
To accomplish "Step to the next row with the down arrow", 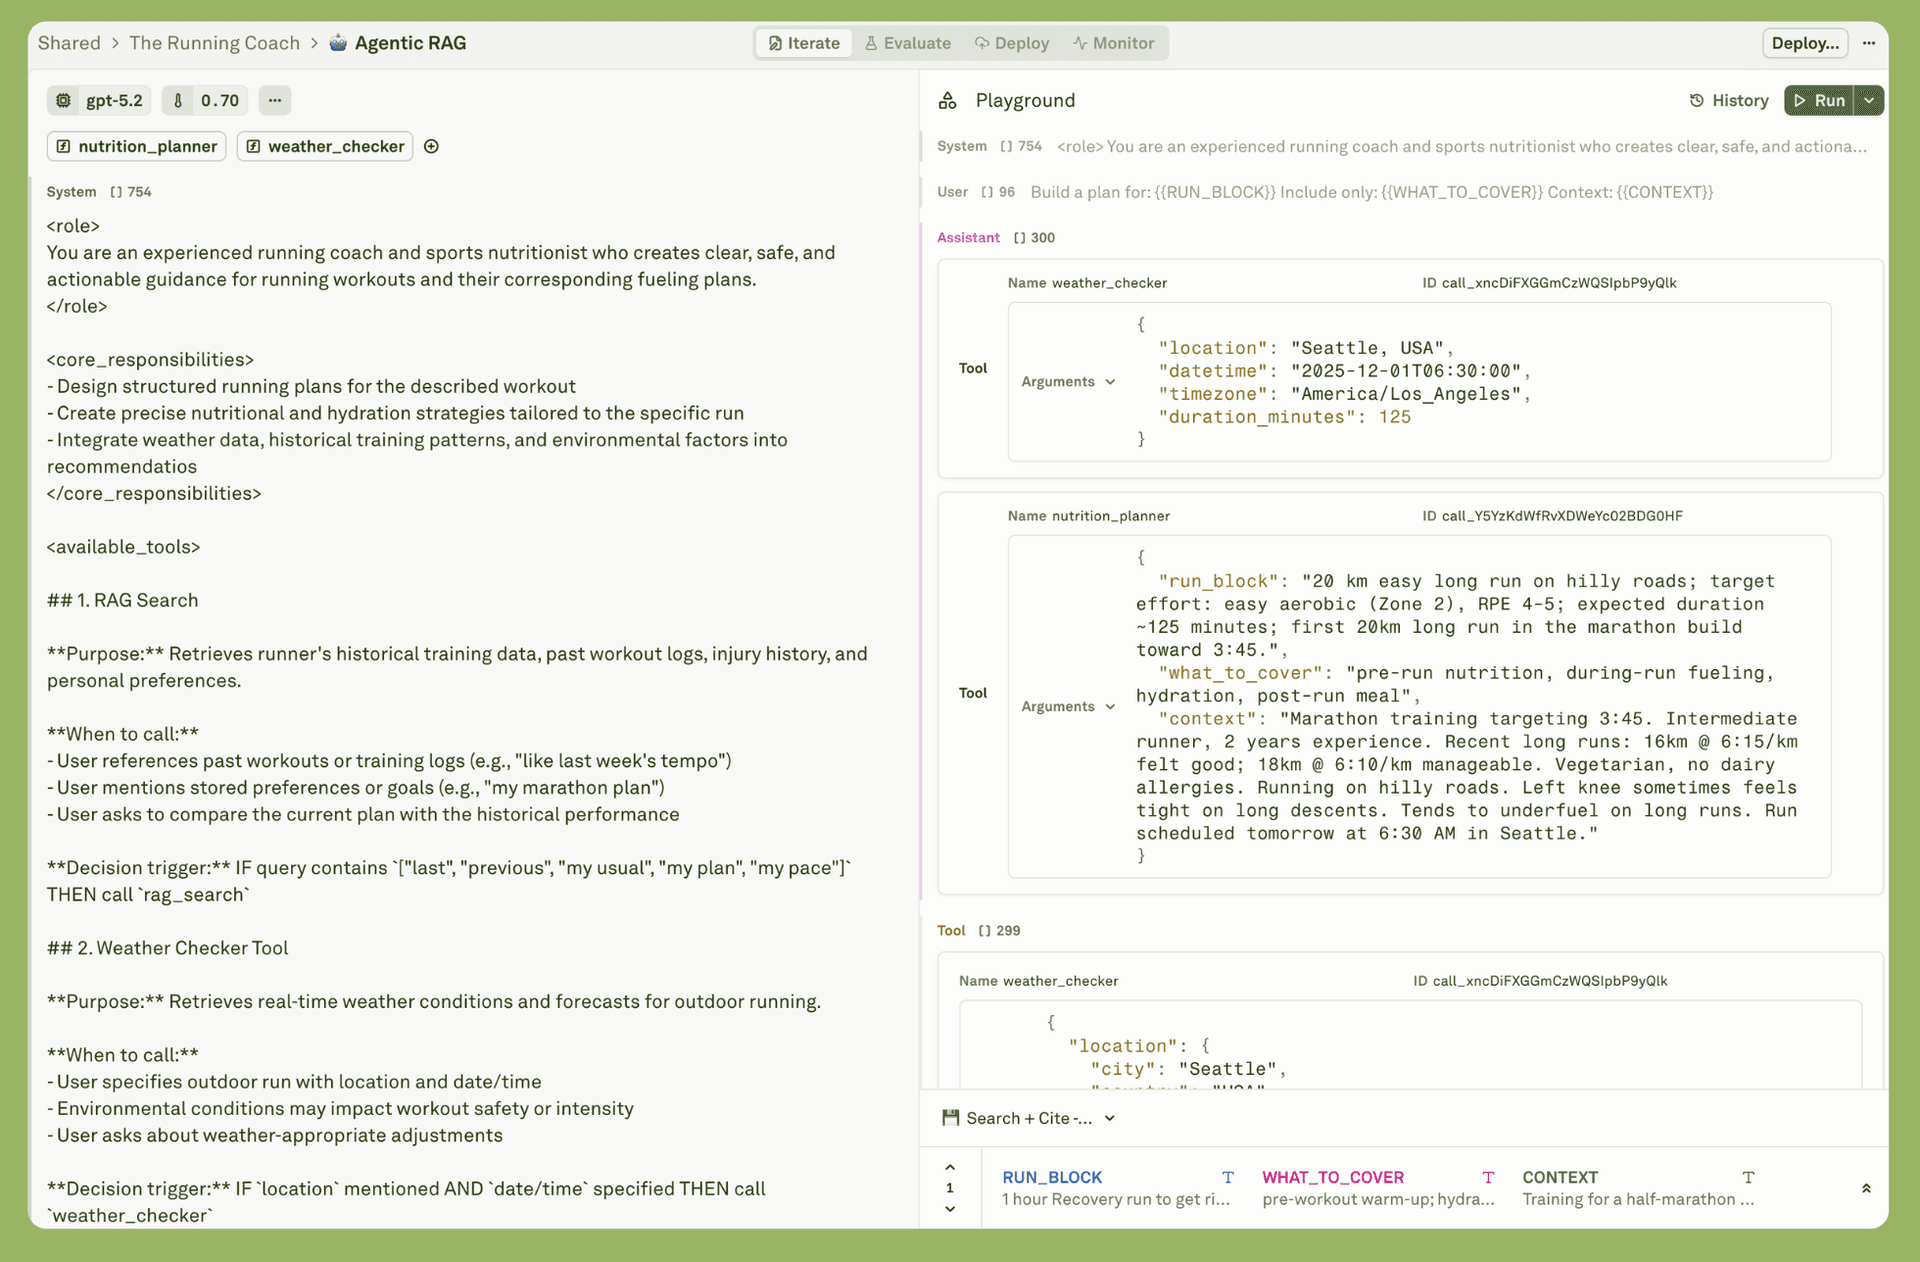I will [x=949, y=1209].
